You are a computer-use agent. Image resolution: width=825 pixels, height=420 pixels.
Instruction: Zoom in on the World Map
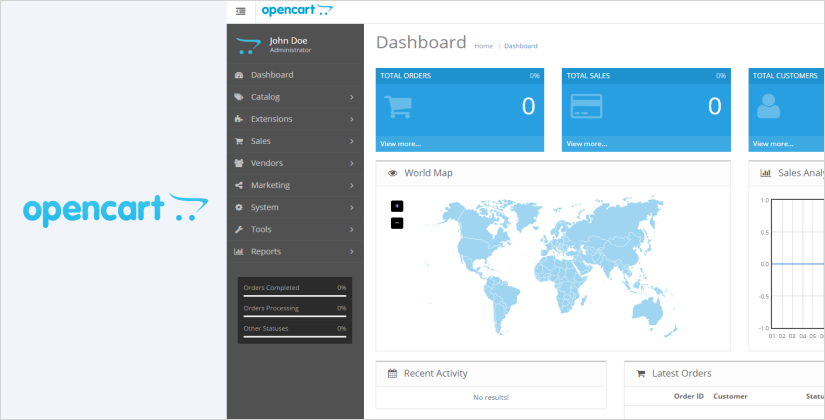coord(397,205)
